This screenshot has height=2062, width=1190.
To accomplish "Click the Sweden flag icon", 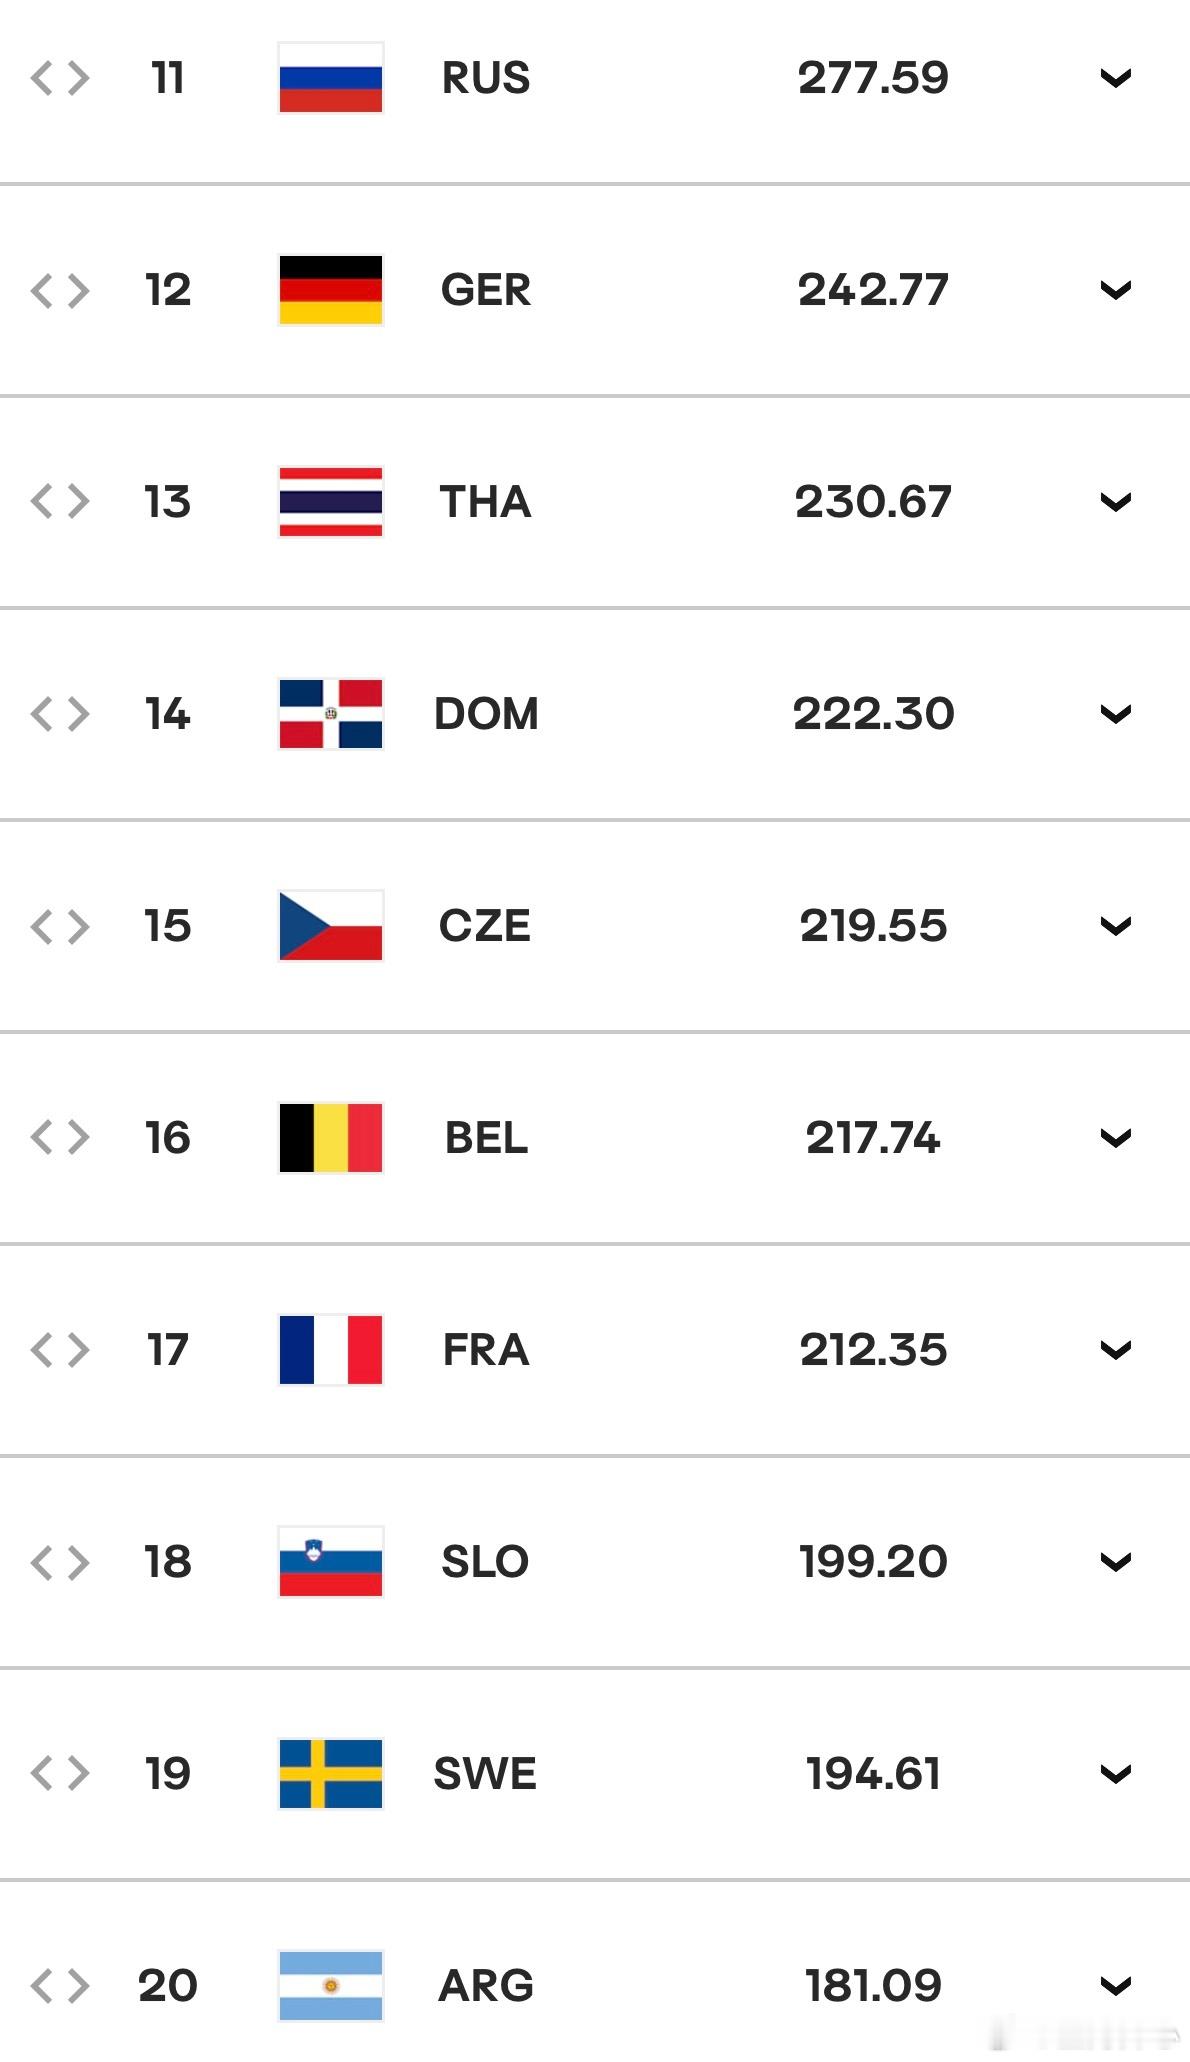I will 330,1774.
